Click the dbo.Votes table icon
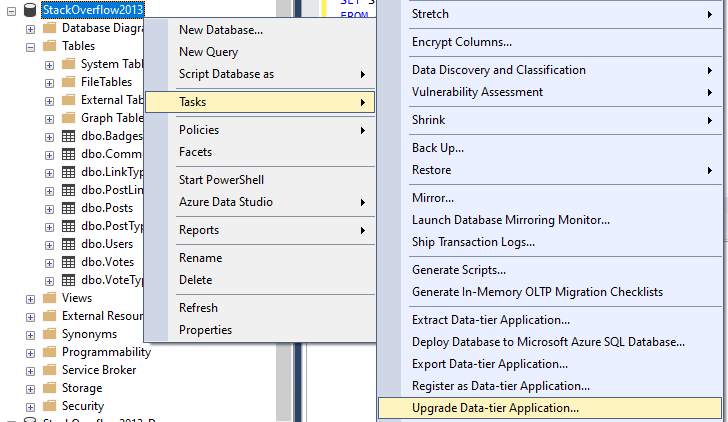Image resolution: width=728 pixels, height=422 pixels. pyautogui.click(x=68, y=262)
